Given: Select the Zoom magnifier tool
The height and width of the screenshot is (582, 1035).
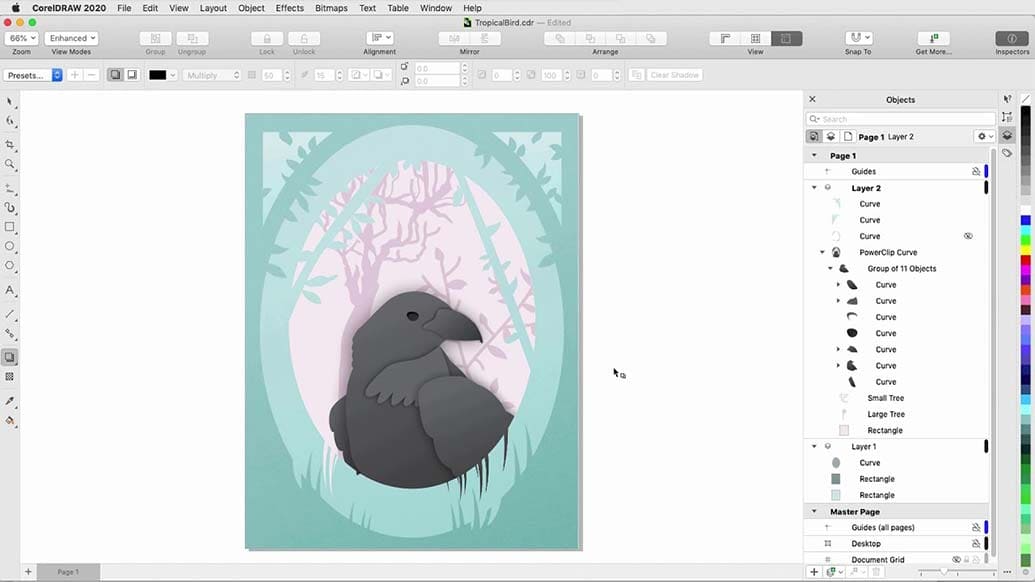Looking at the screenshot, I should (x=10, y=165).
